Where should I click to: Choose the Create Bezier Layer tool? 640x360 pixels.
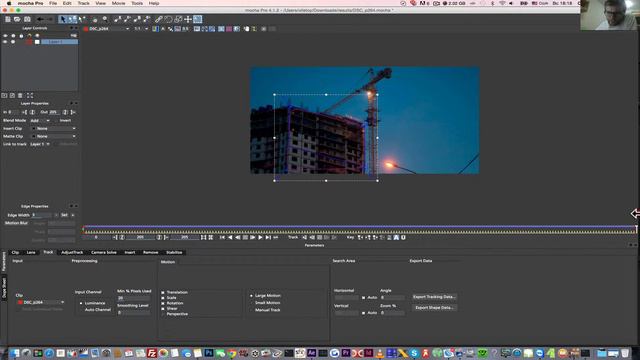(137, 19)
